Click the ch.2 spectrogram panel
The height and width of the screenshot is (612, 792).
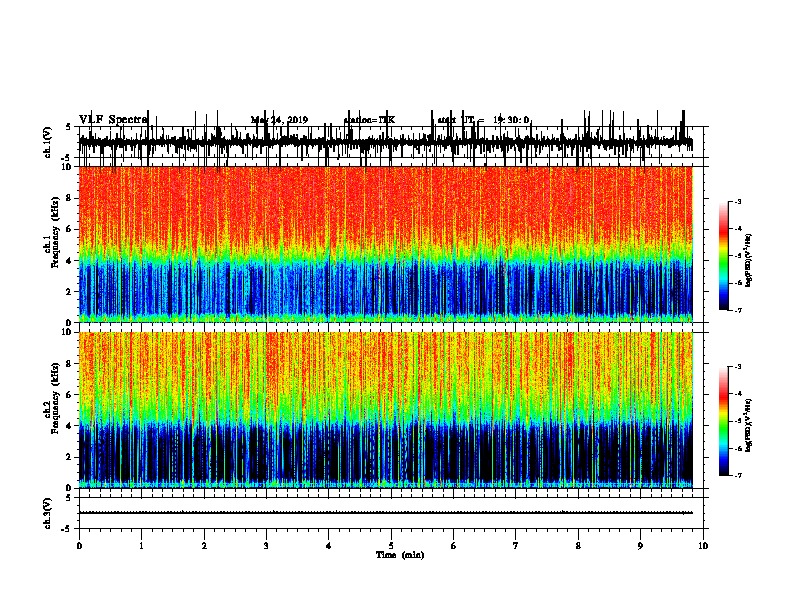pyautogui.click(x=385, y=410)
